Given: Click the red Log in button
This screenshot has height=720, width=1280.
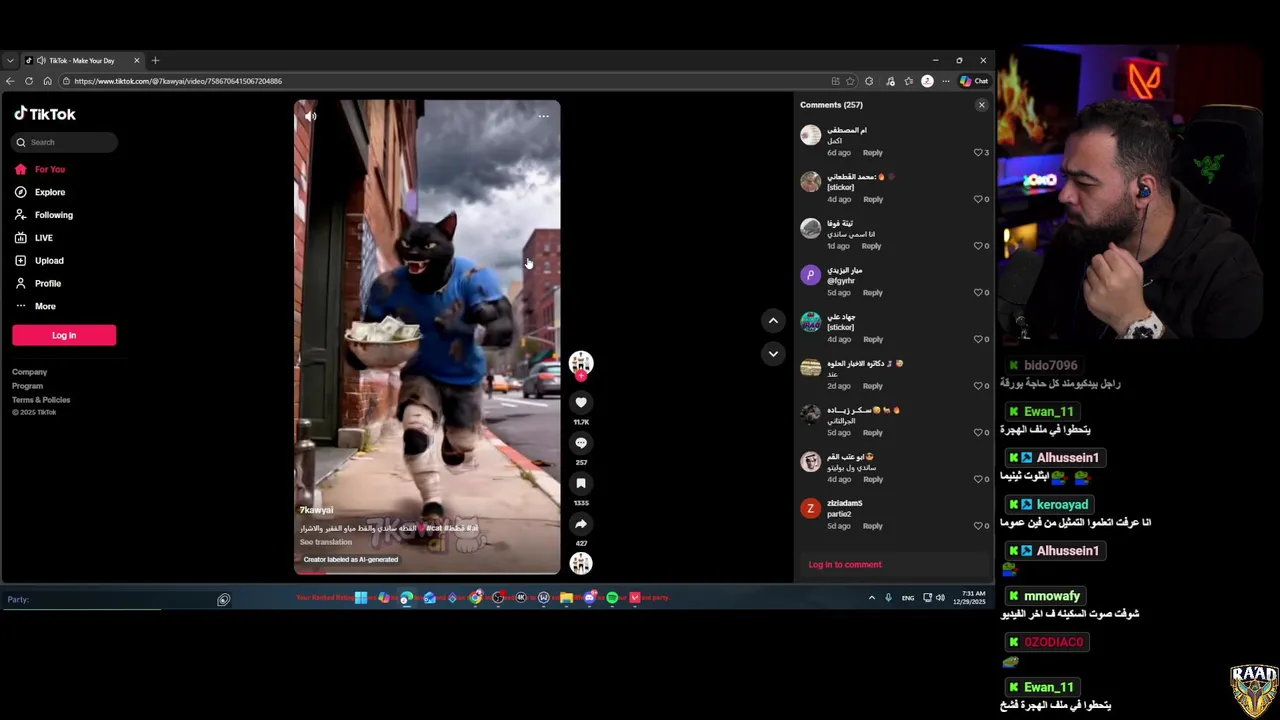Looking at the screenshot, I should click(64, 335).
